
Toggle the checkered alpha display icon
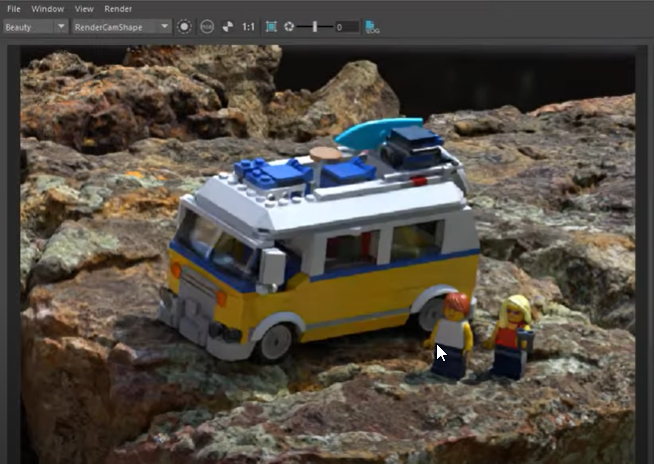tap(226, 26)
